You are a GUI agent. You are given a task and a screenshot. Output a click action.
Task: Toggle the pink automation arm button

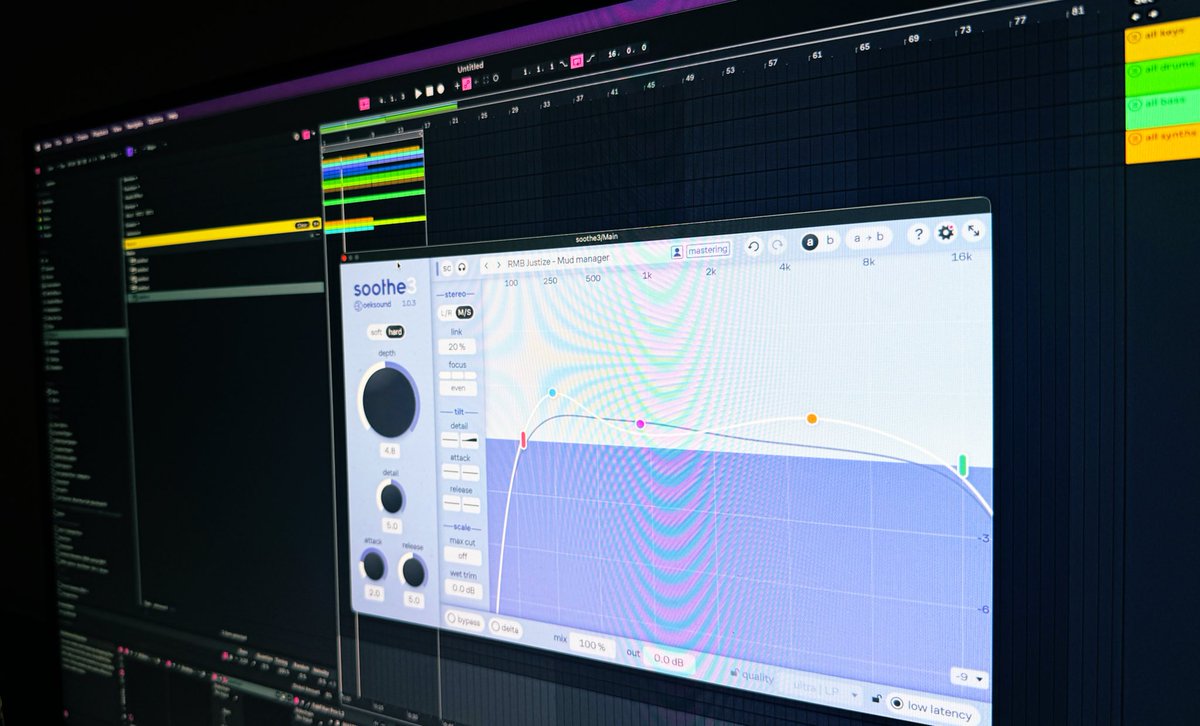coord(467,83)
